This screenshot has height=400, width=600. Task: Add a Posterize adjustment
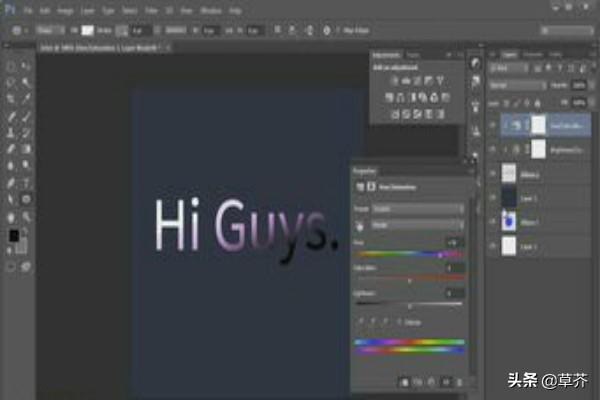[x=406, y=114]
